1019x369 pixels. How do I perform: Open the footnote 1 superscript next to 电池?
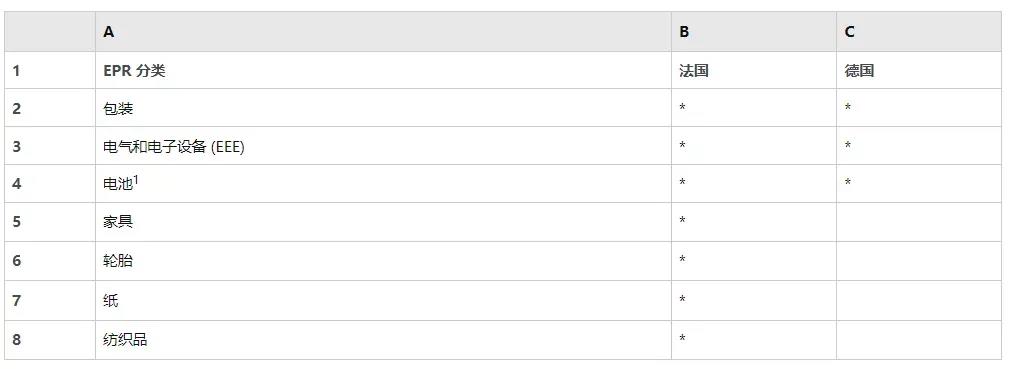136,180
